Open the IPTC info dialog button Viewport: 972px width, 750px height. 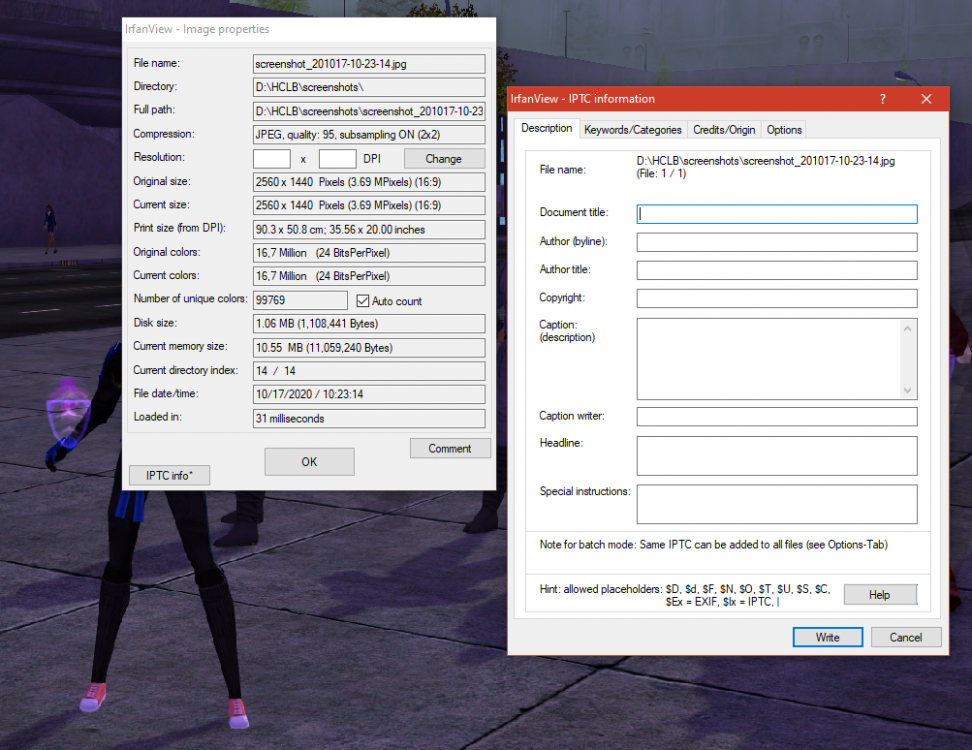point(169,475)
